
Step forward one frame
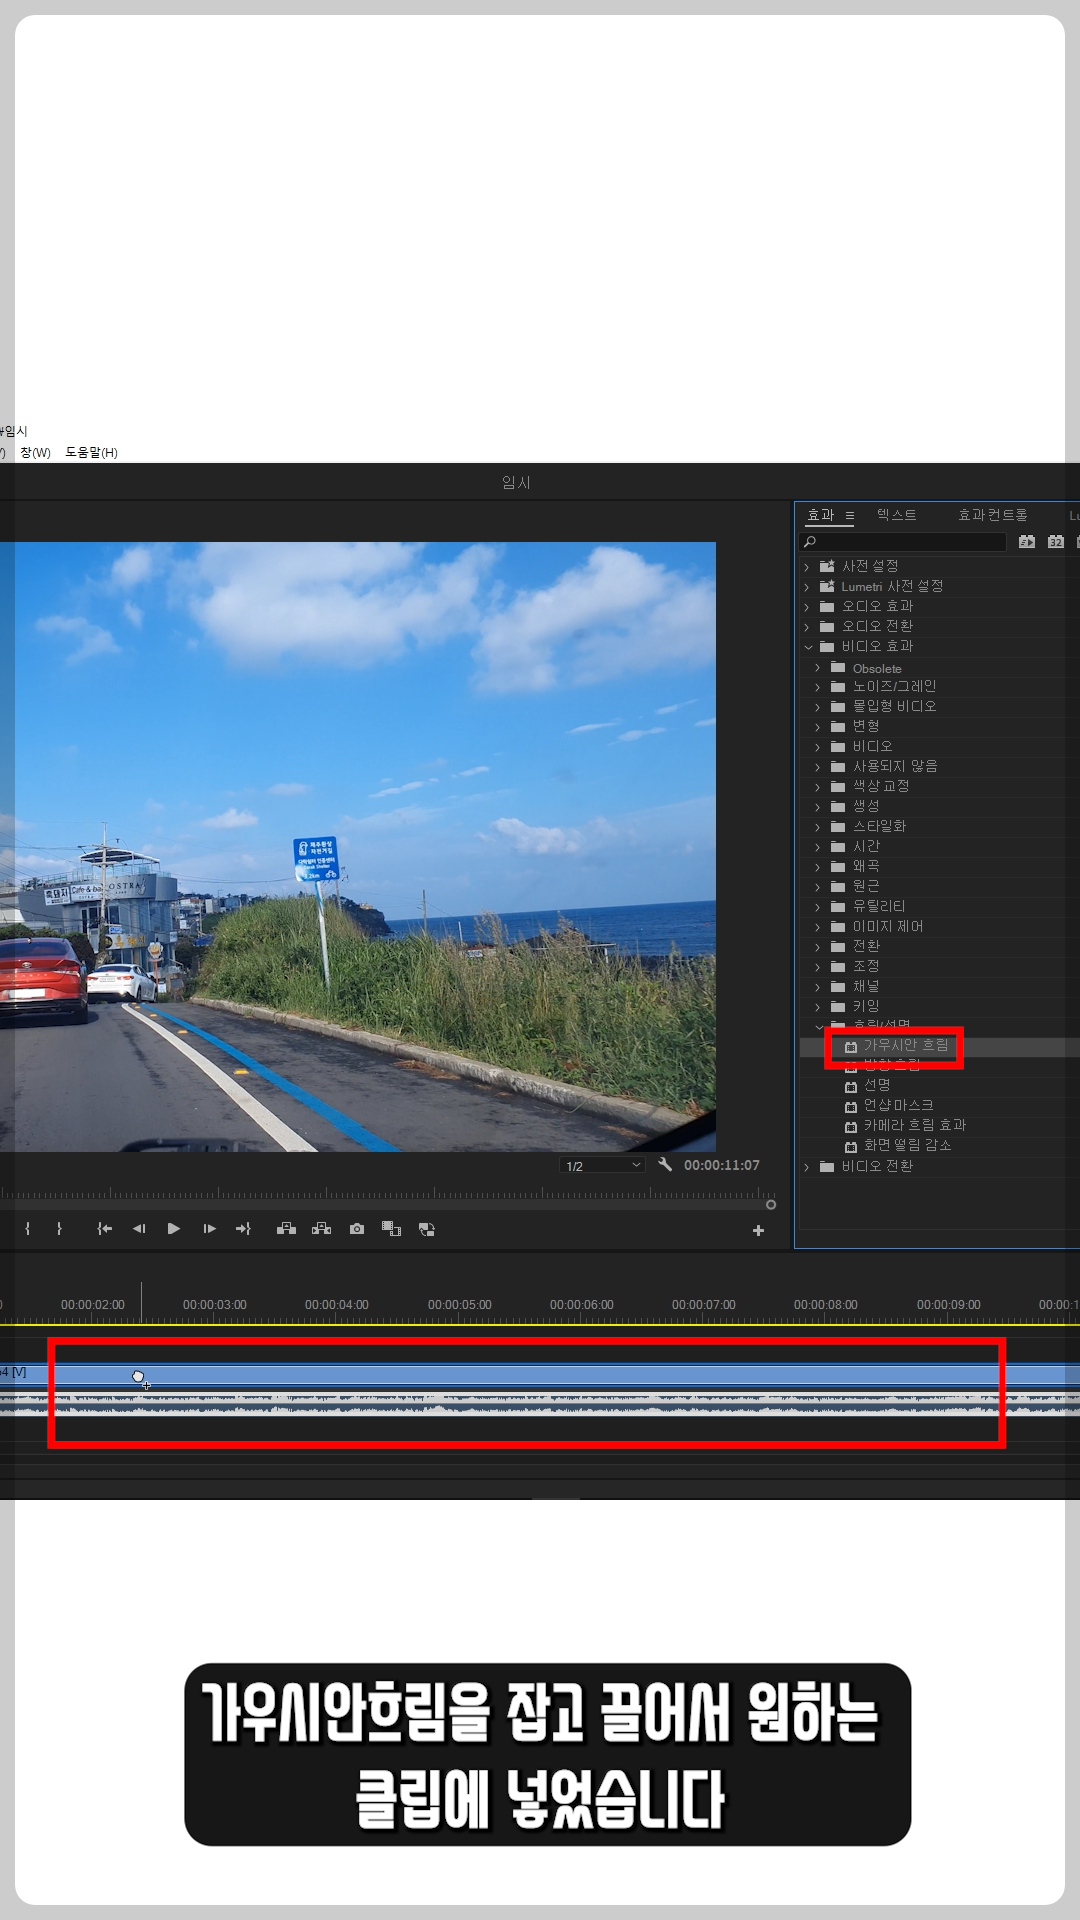(x=209, y=1229)
